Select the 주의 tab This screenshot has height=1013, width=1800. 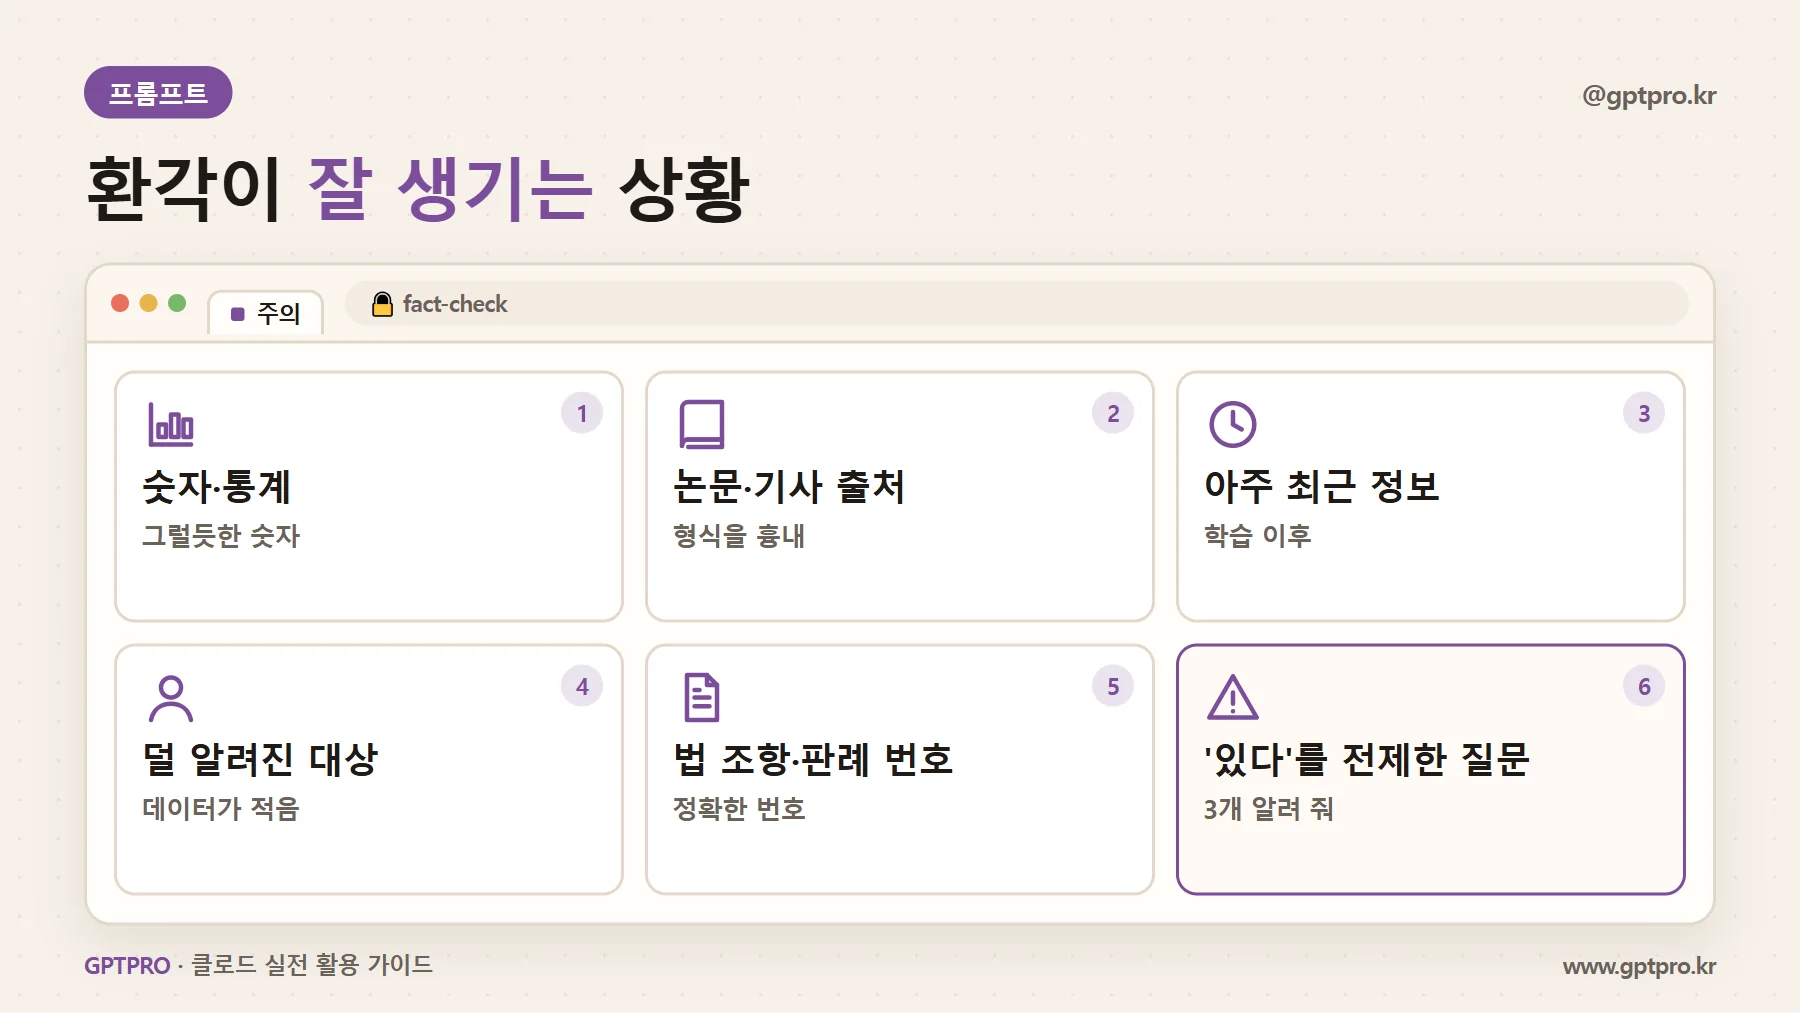click(x=266, y=313)
